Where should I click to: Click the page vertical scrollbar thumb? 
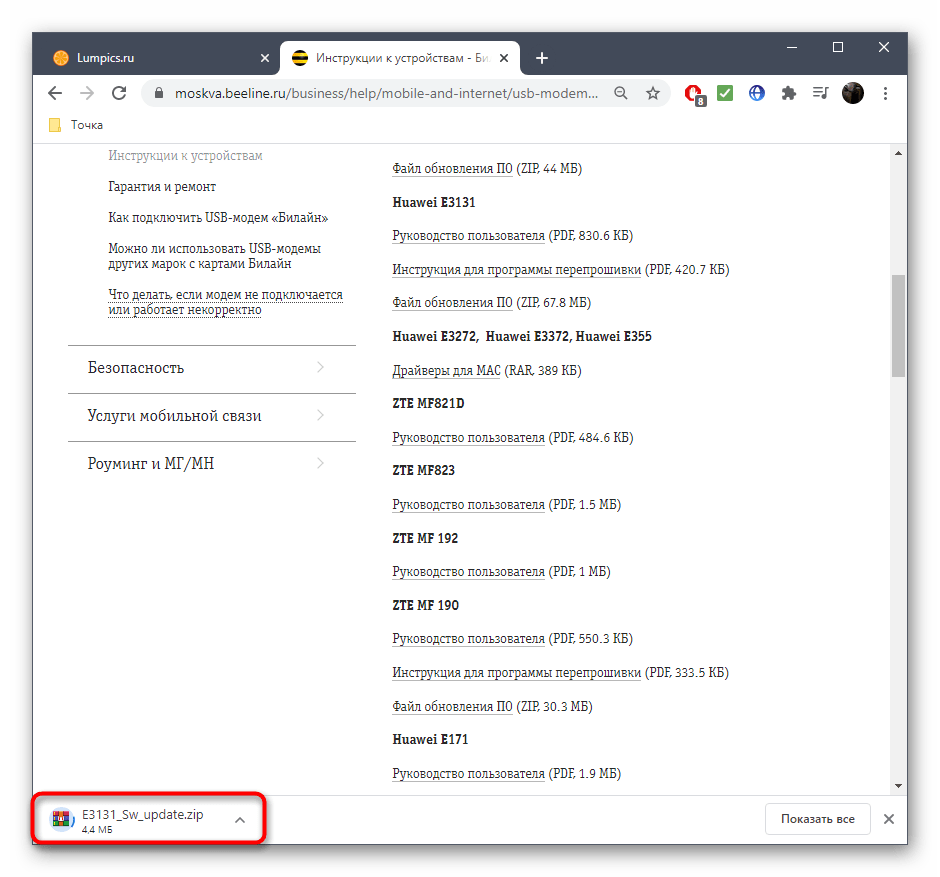tap(897, 326)
